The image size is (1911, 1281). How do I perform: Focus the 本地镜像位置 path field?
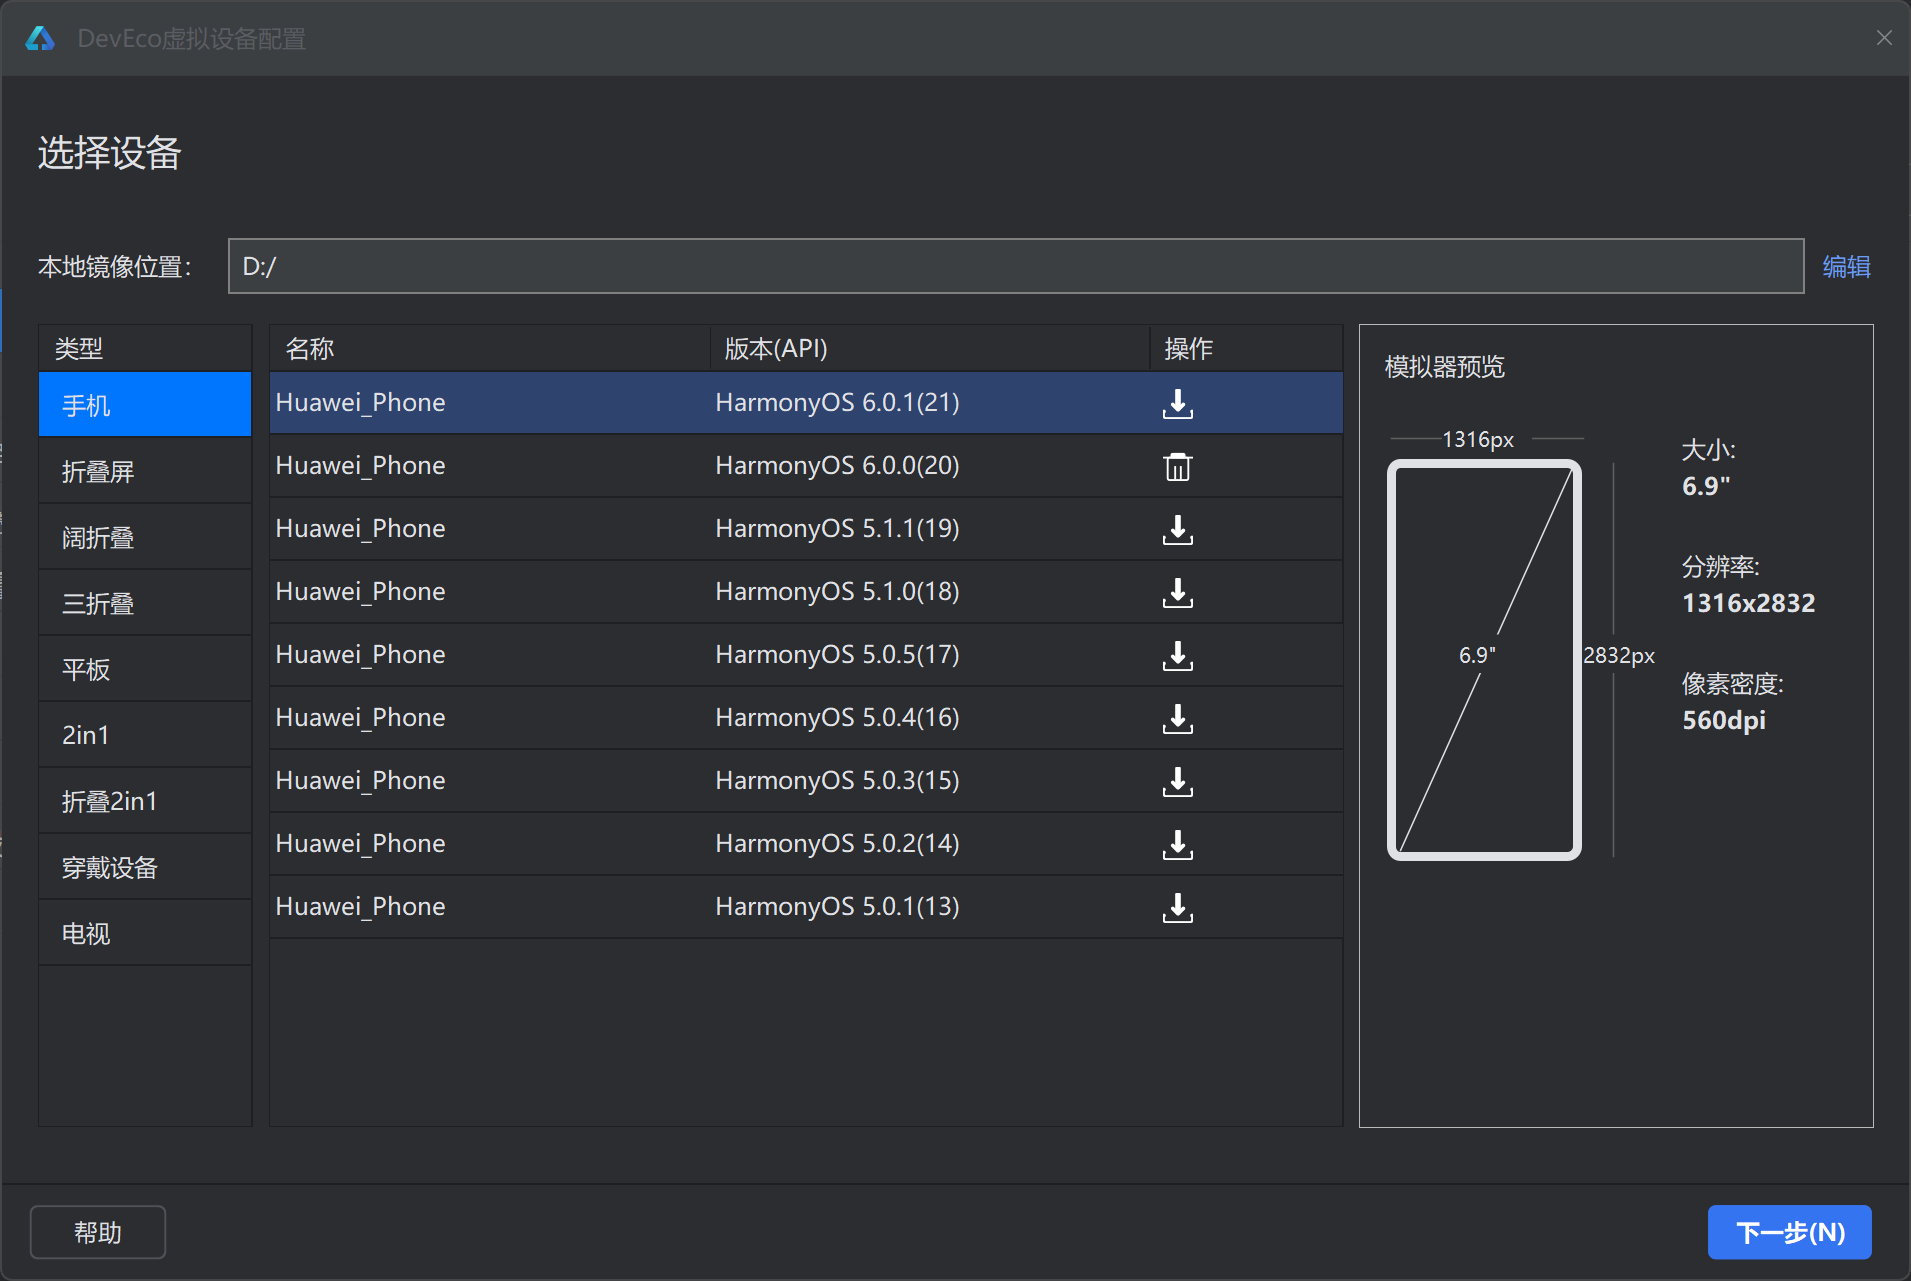coord(1016,266)
